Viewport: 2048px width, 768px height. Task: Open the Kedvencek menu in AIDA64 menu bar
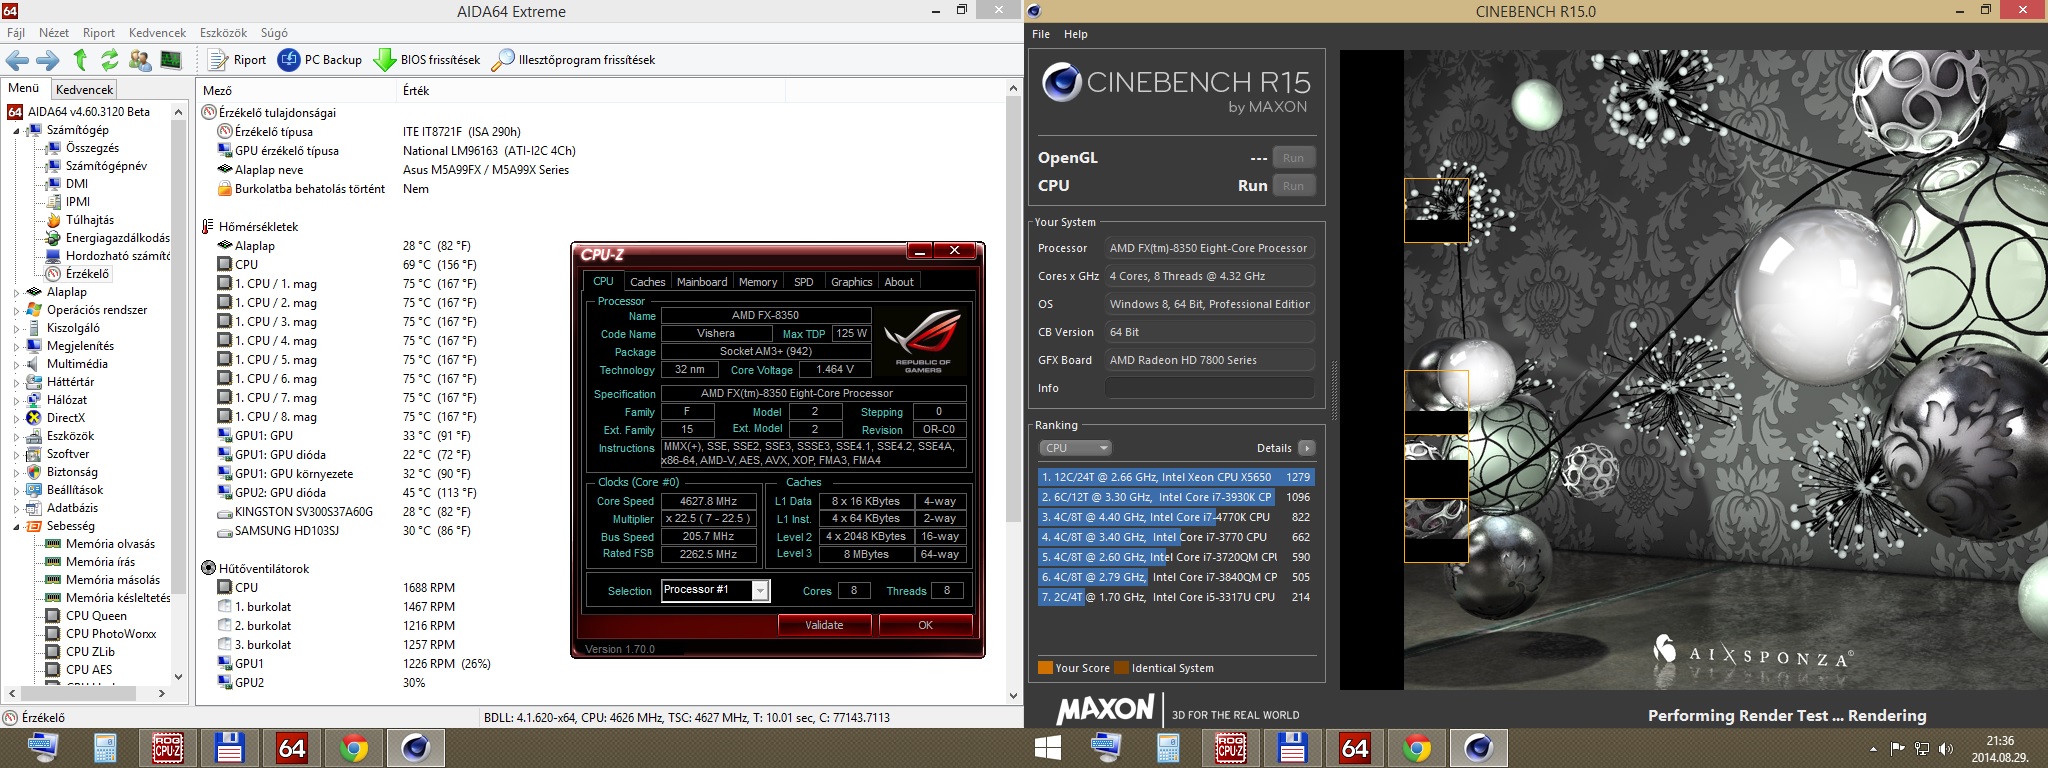click(158, 33)
